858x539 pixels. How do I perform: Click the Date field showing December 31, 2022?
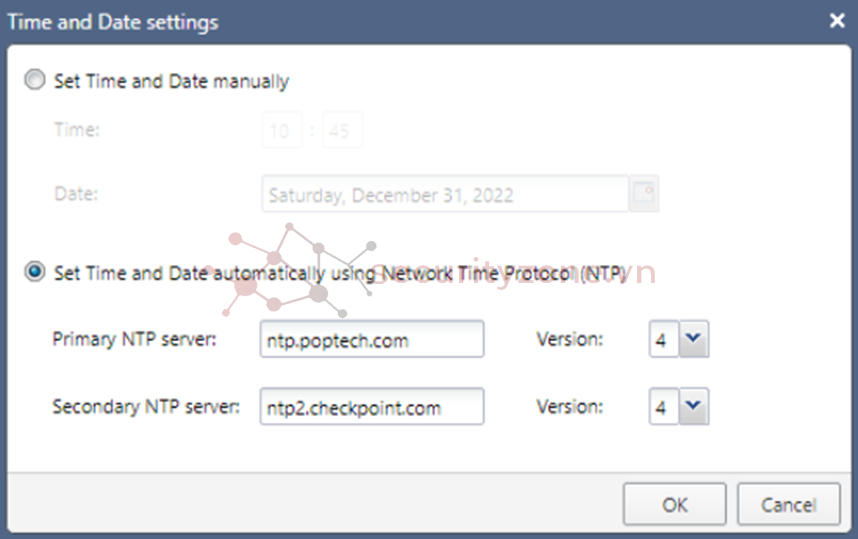[445, 194]
